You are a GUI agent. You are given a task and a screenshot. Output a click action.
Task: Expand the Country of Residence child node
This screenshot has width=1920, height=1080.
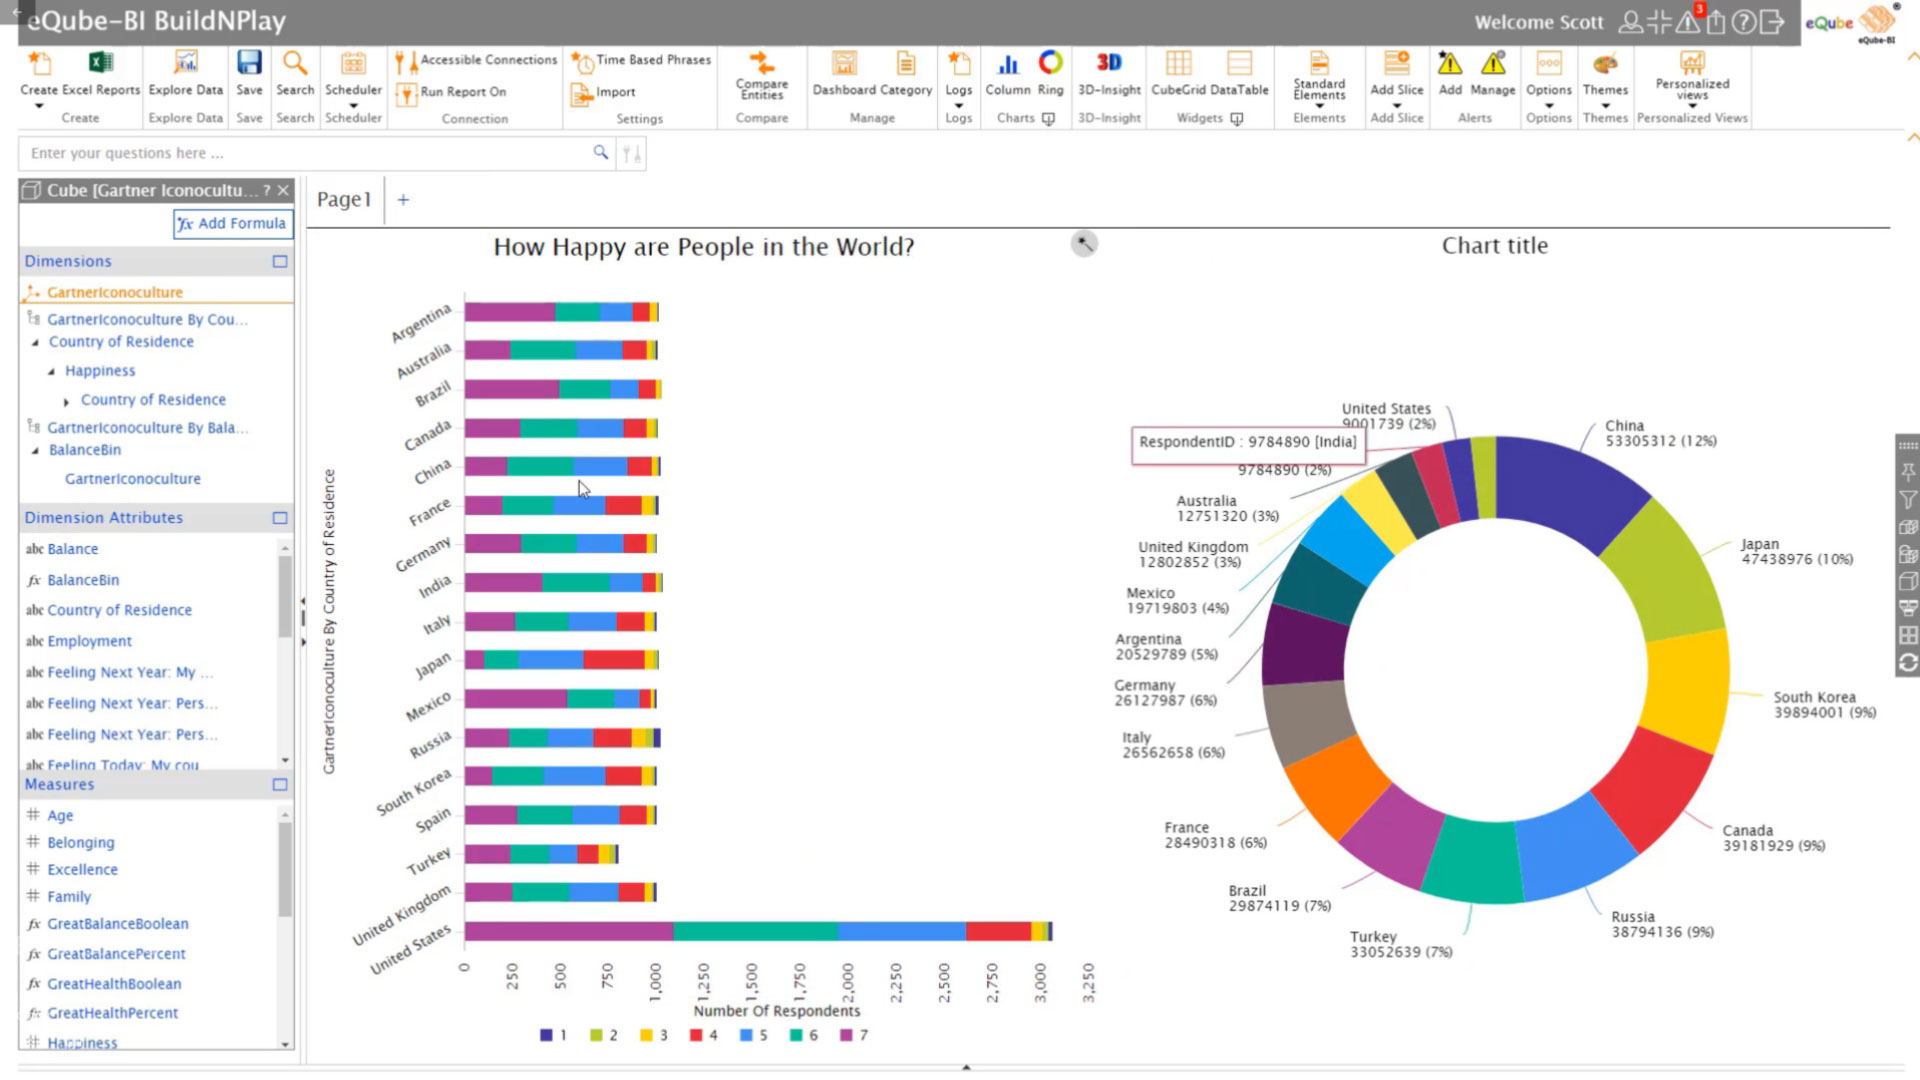pos(66,401)
